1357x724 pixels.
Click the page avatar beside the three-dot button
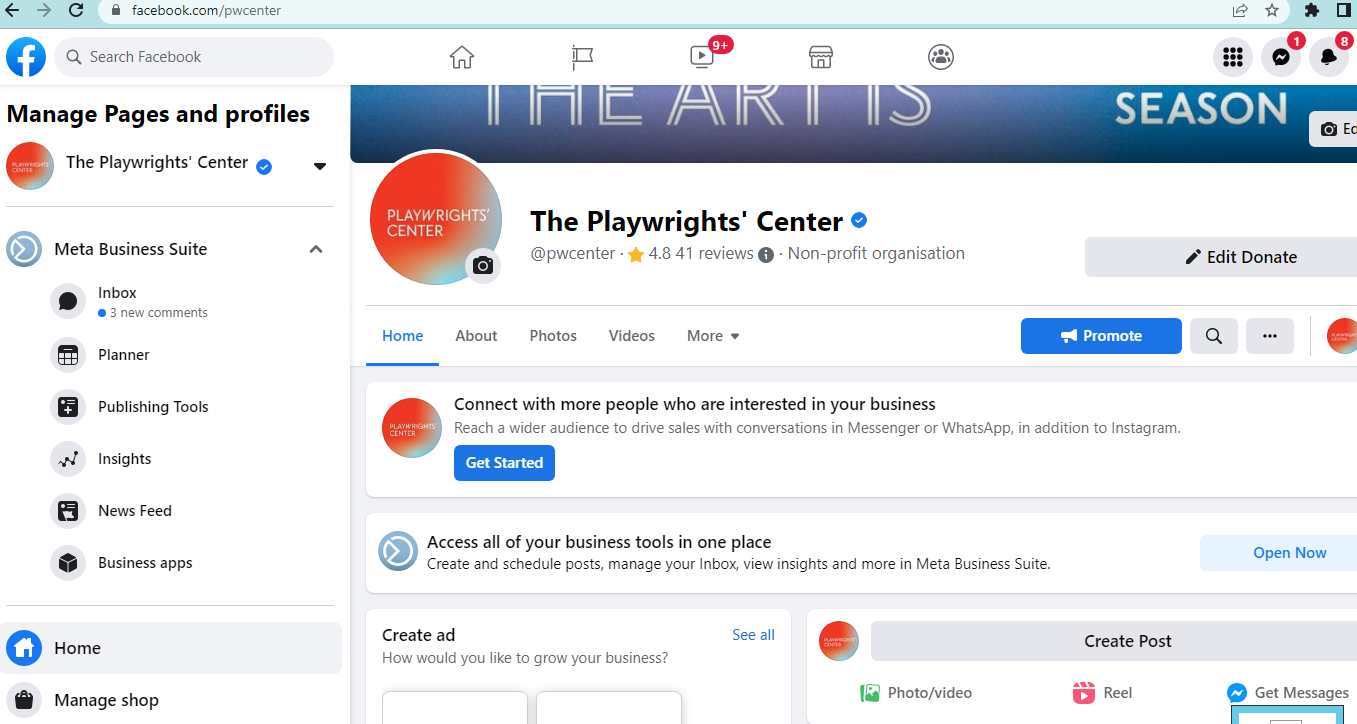coord(1342,336)
